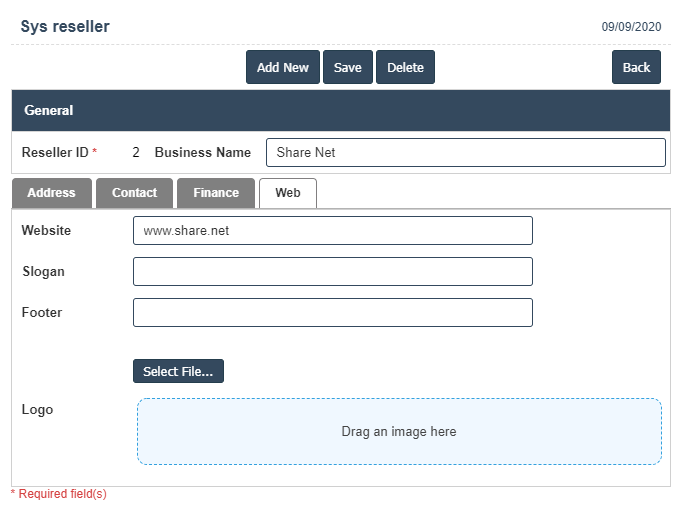Image resolution: width=684 pixels, height=512 pixels.
Task: Open the Contact tab
Action: coord(134,193)
